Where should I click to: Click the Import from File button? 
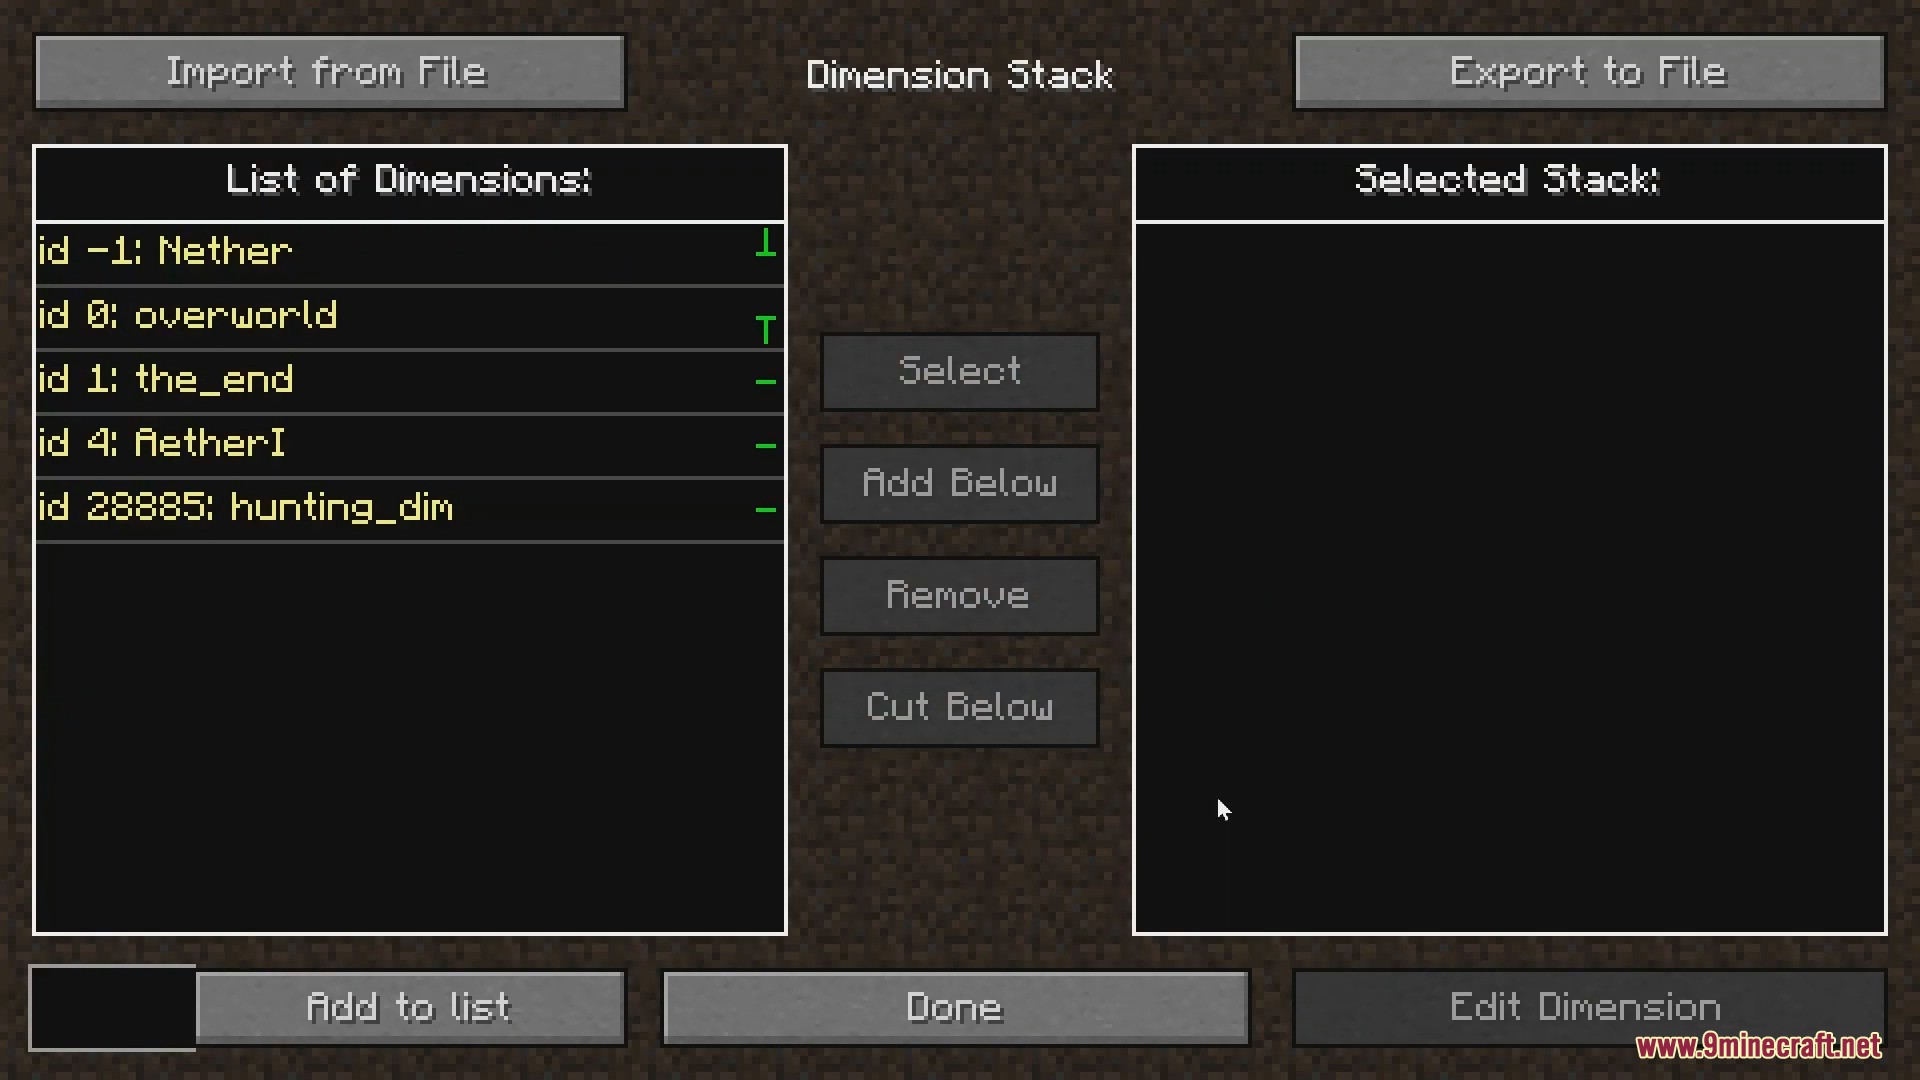[x=328, y=73]
